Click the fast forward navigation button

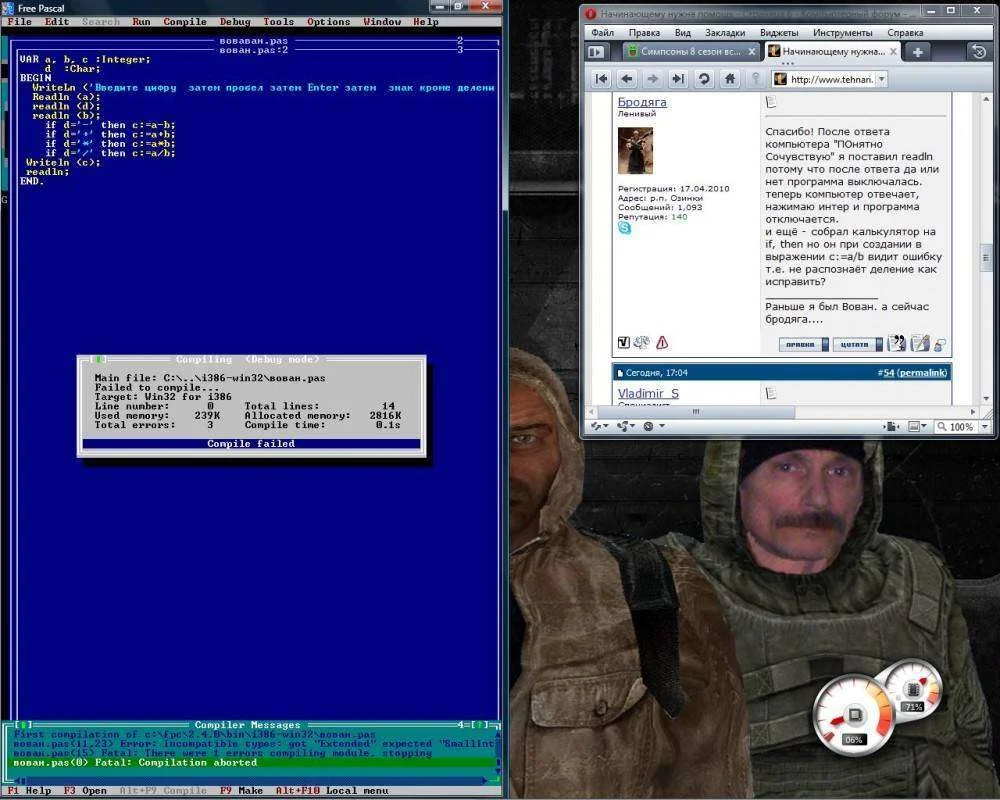pyautogui.click(x=678, y=79)
